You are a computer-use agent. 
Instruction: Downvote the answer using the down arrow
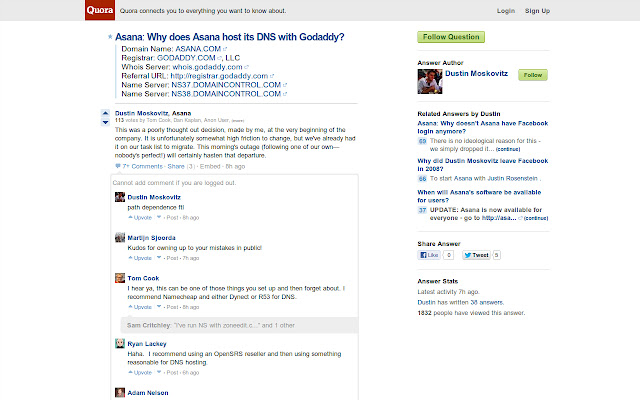(105, 122)
